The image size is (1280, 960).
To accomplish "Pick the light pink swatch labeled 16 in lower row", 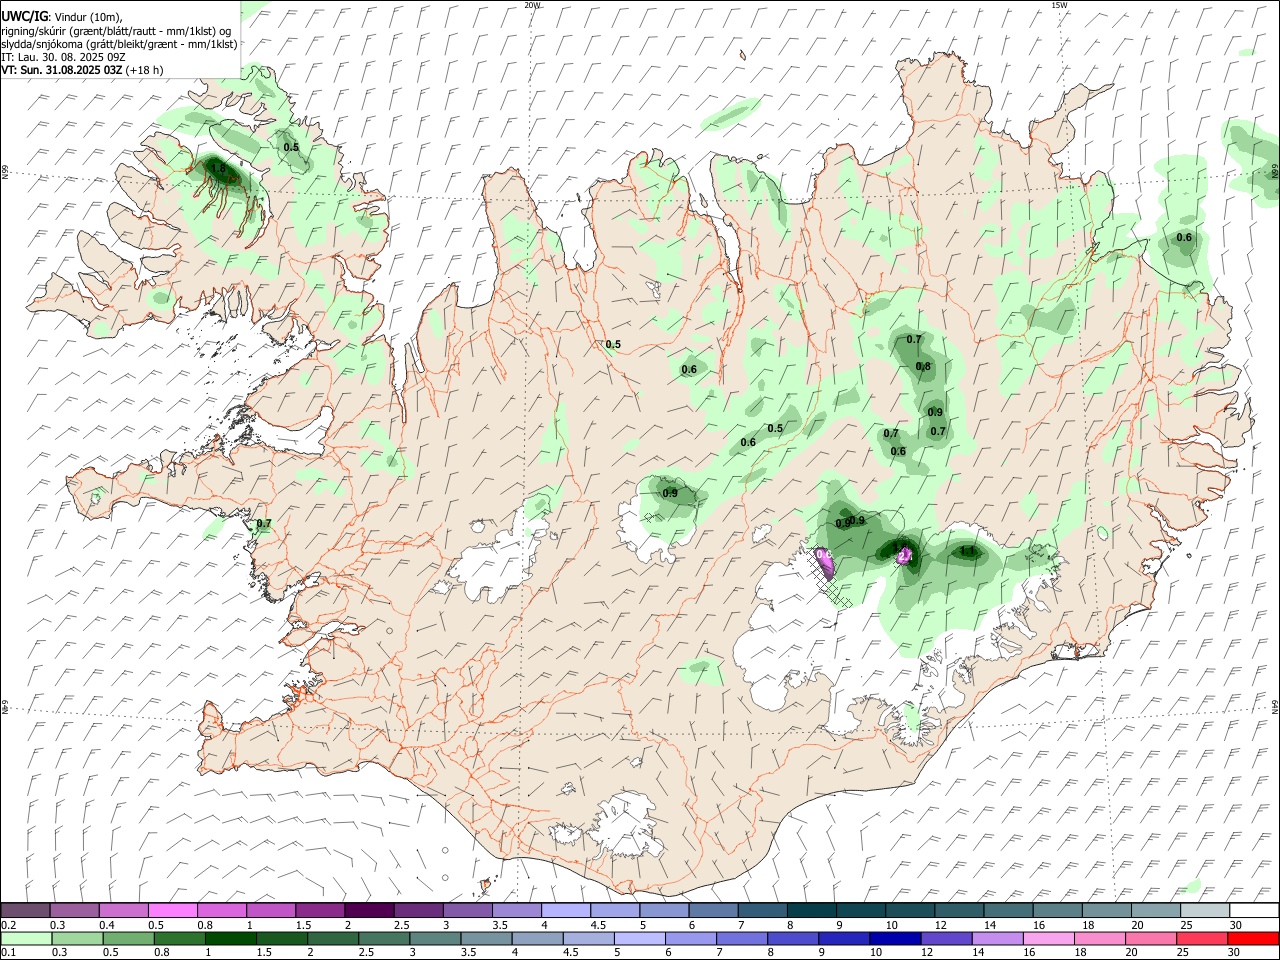I will coord(1048,938).
